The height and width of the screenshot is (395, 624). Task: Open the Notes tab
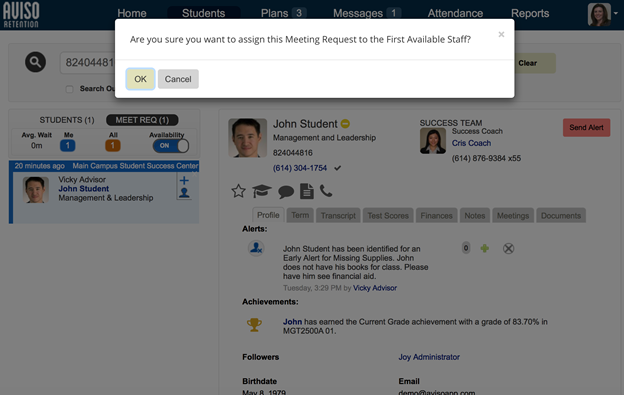pyautogui.click(x=475, y=216)
